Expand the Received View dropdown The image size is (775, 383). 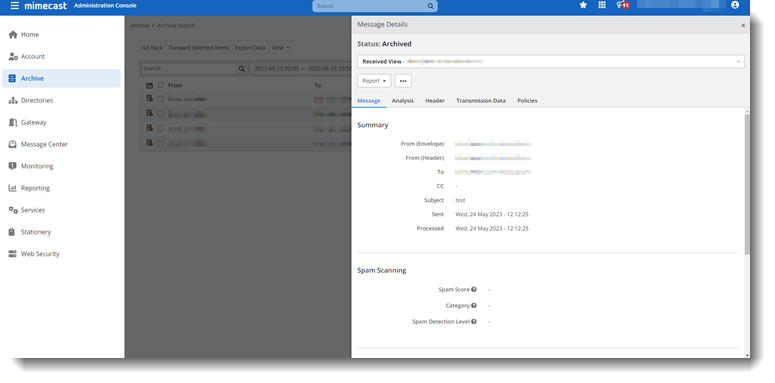pos(551,62)
